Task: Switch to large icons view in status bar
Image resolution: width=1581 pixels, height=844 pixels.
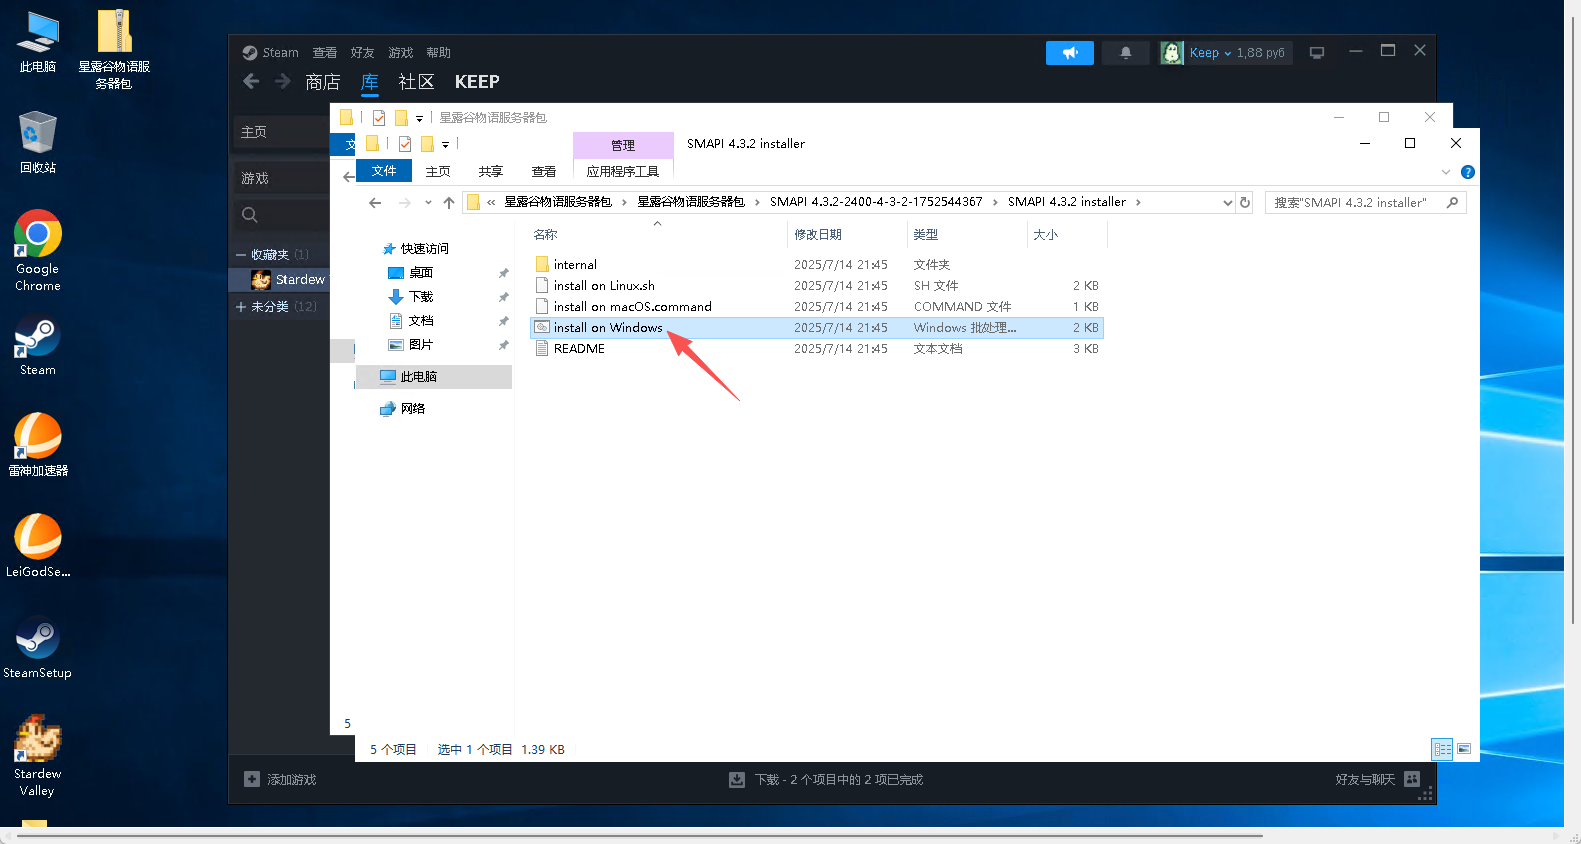Action: [x=1464, y=749]
